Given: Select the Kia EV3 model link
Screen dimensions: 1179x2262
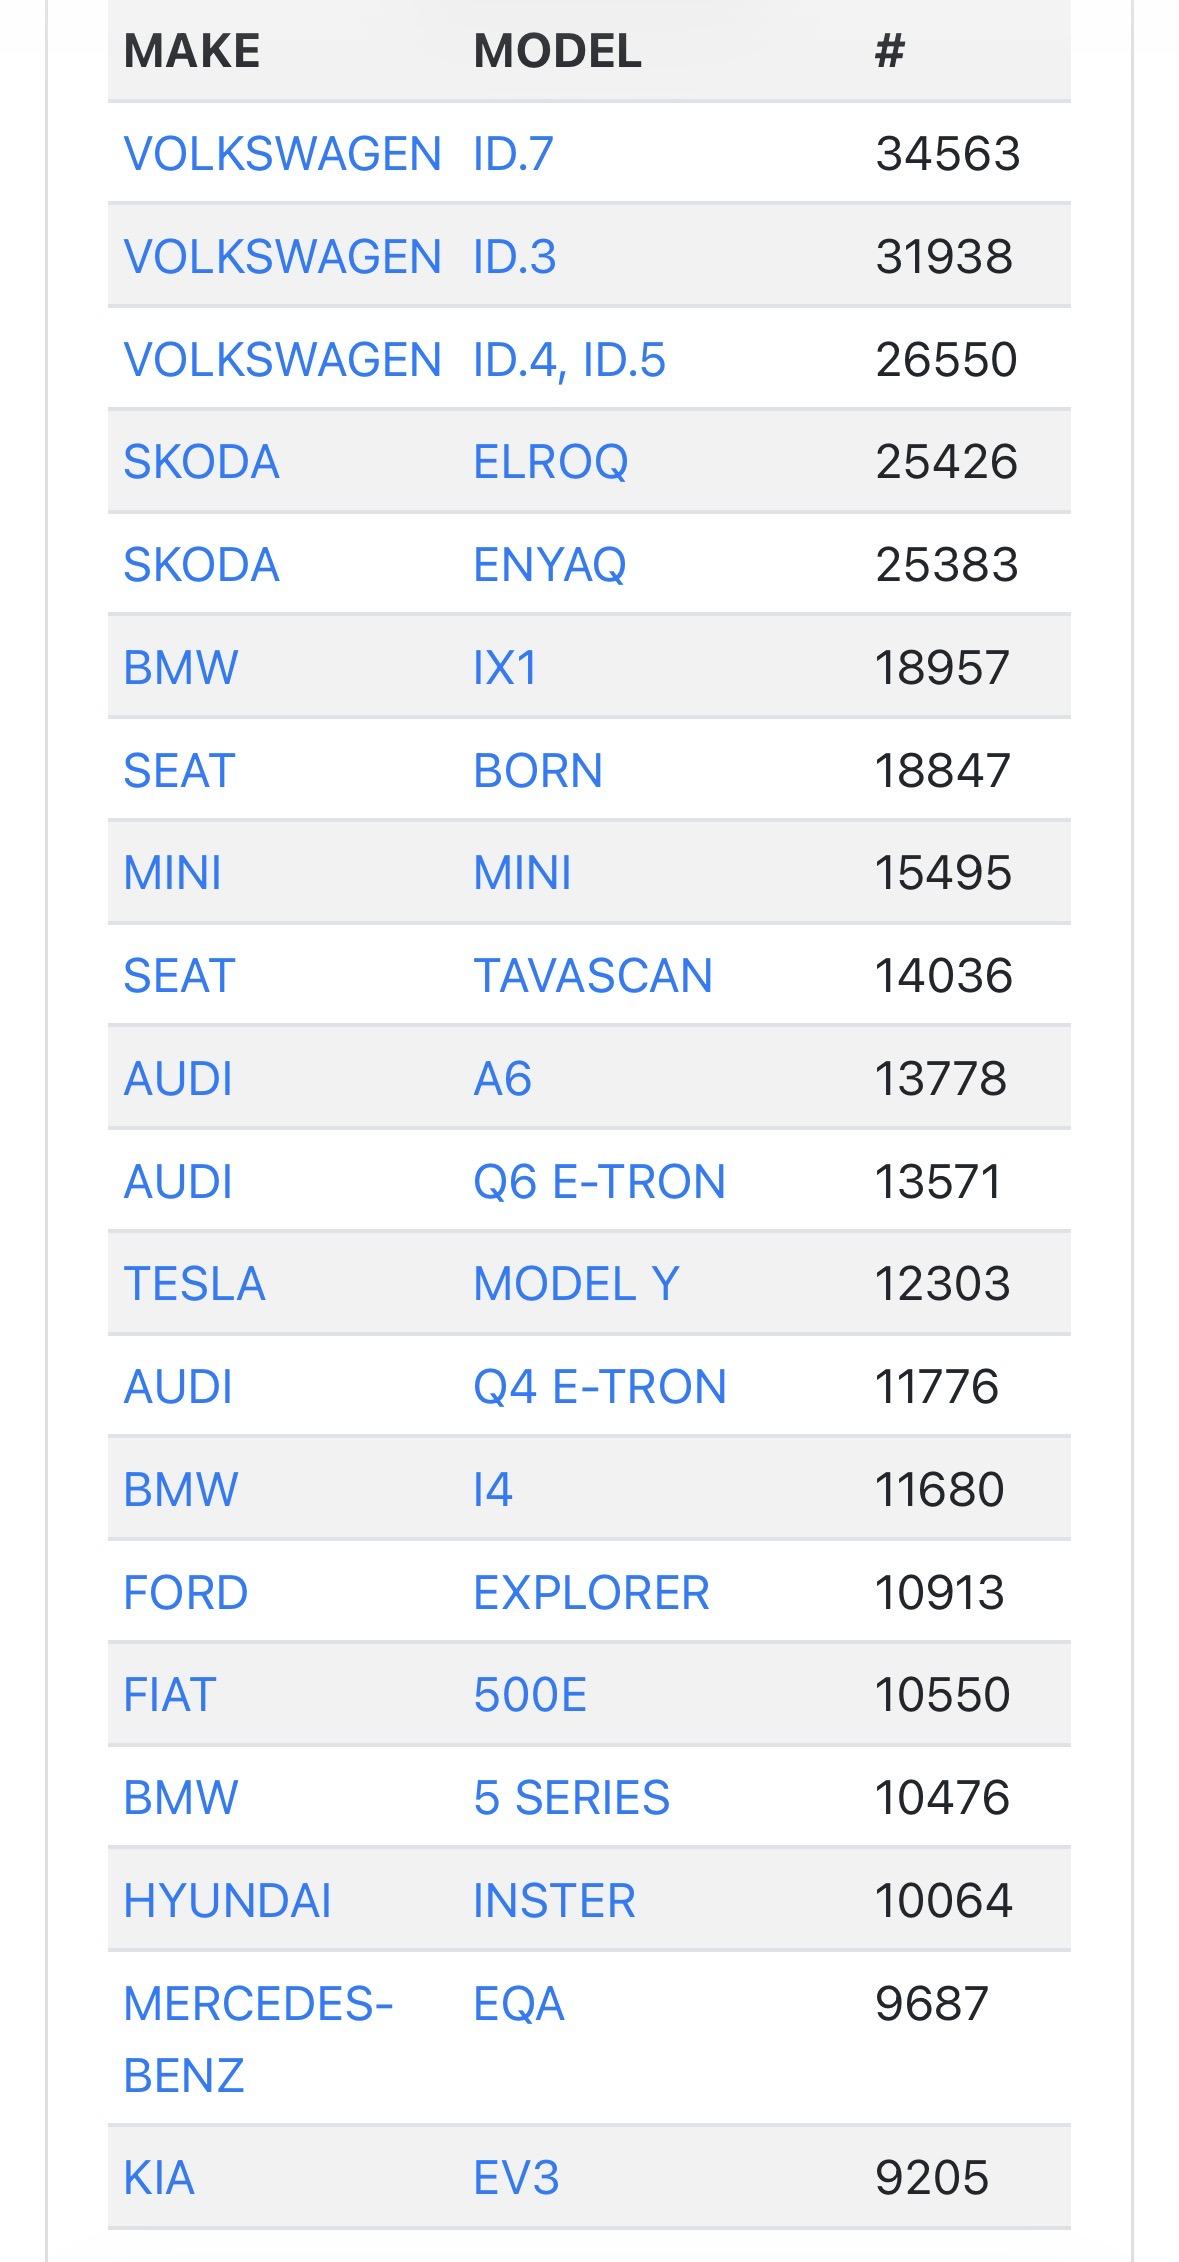Looking at the screenshot, I should (516, 2178).
